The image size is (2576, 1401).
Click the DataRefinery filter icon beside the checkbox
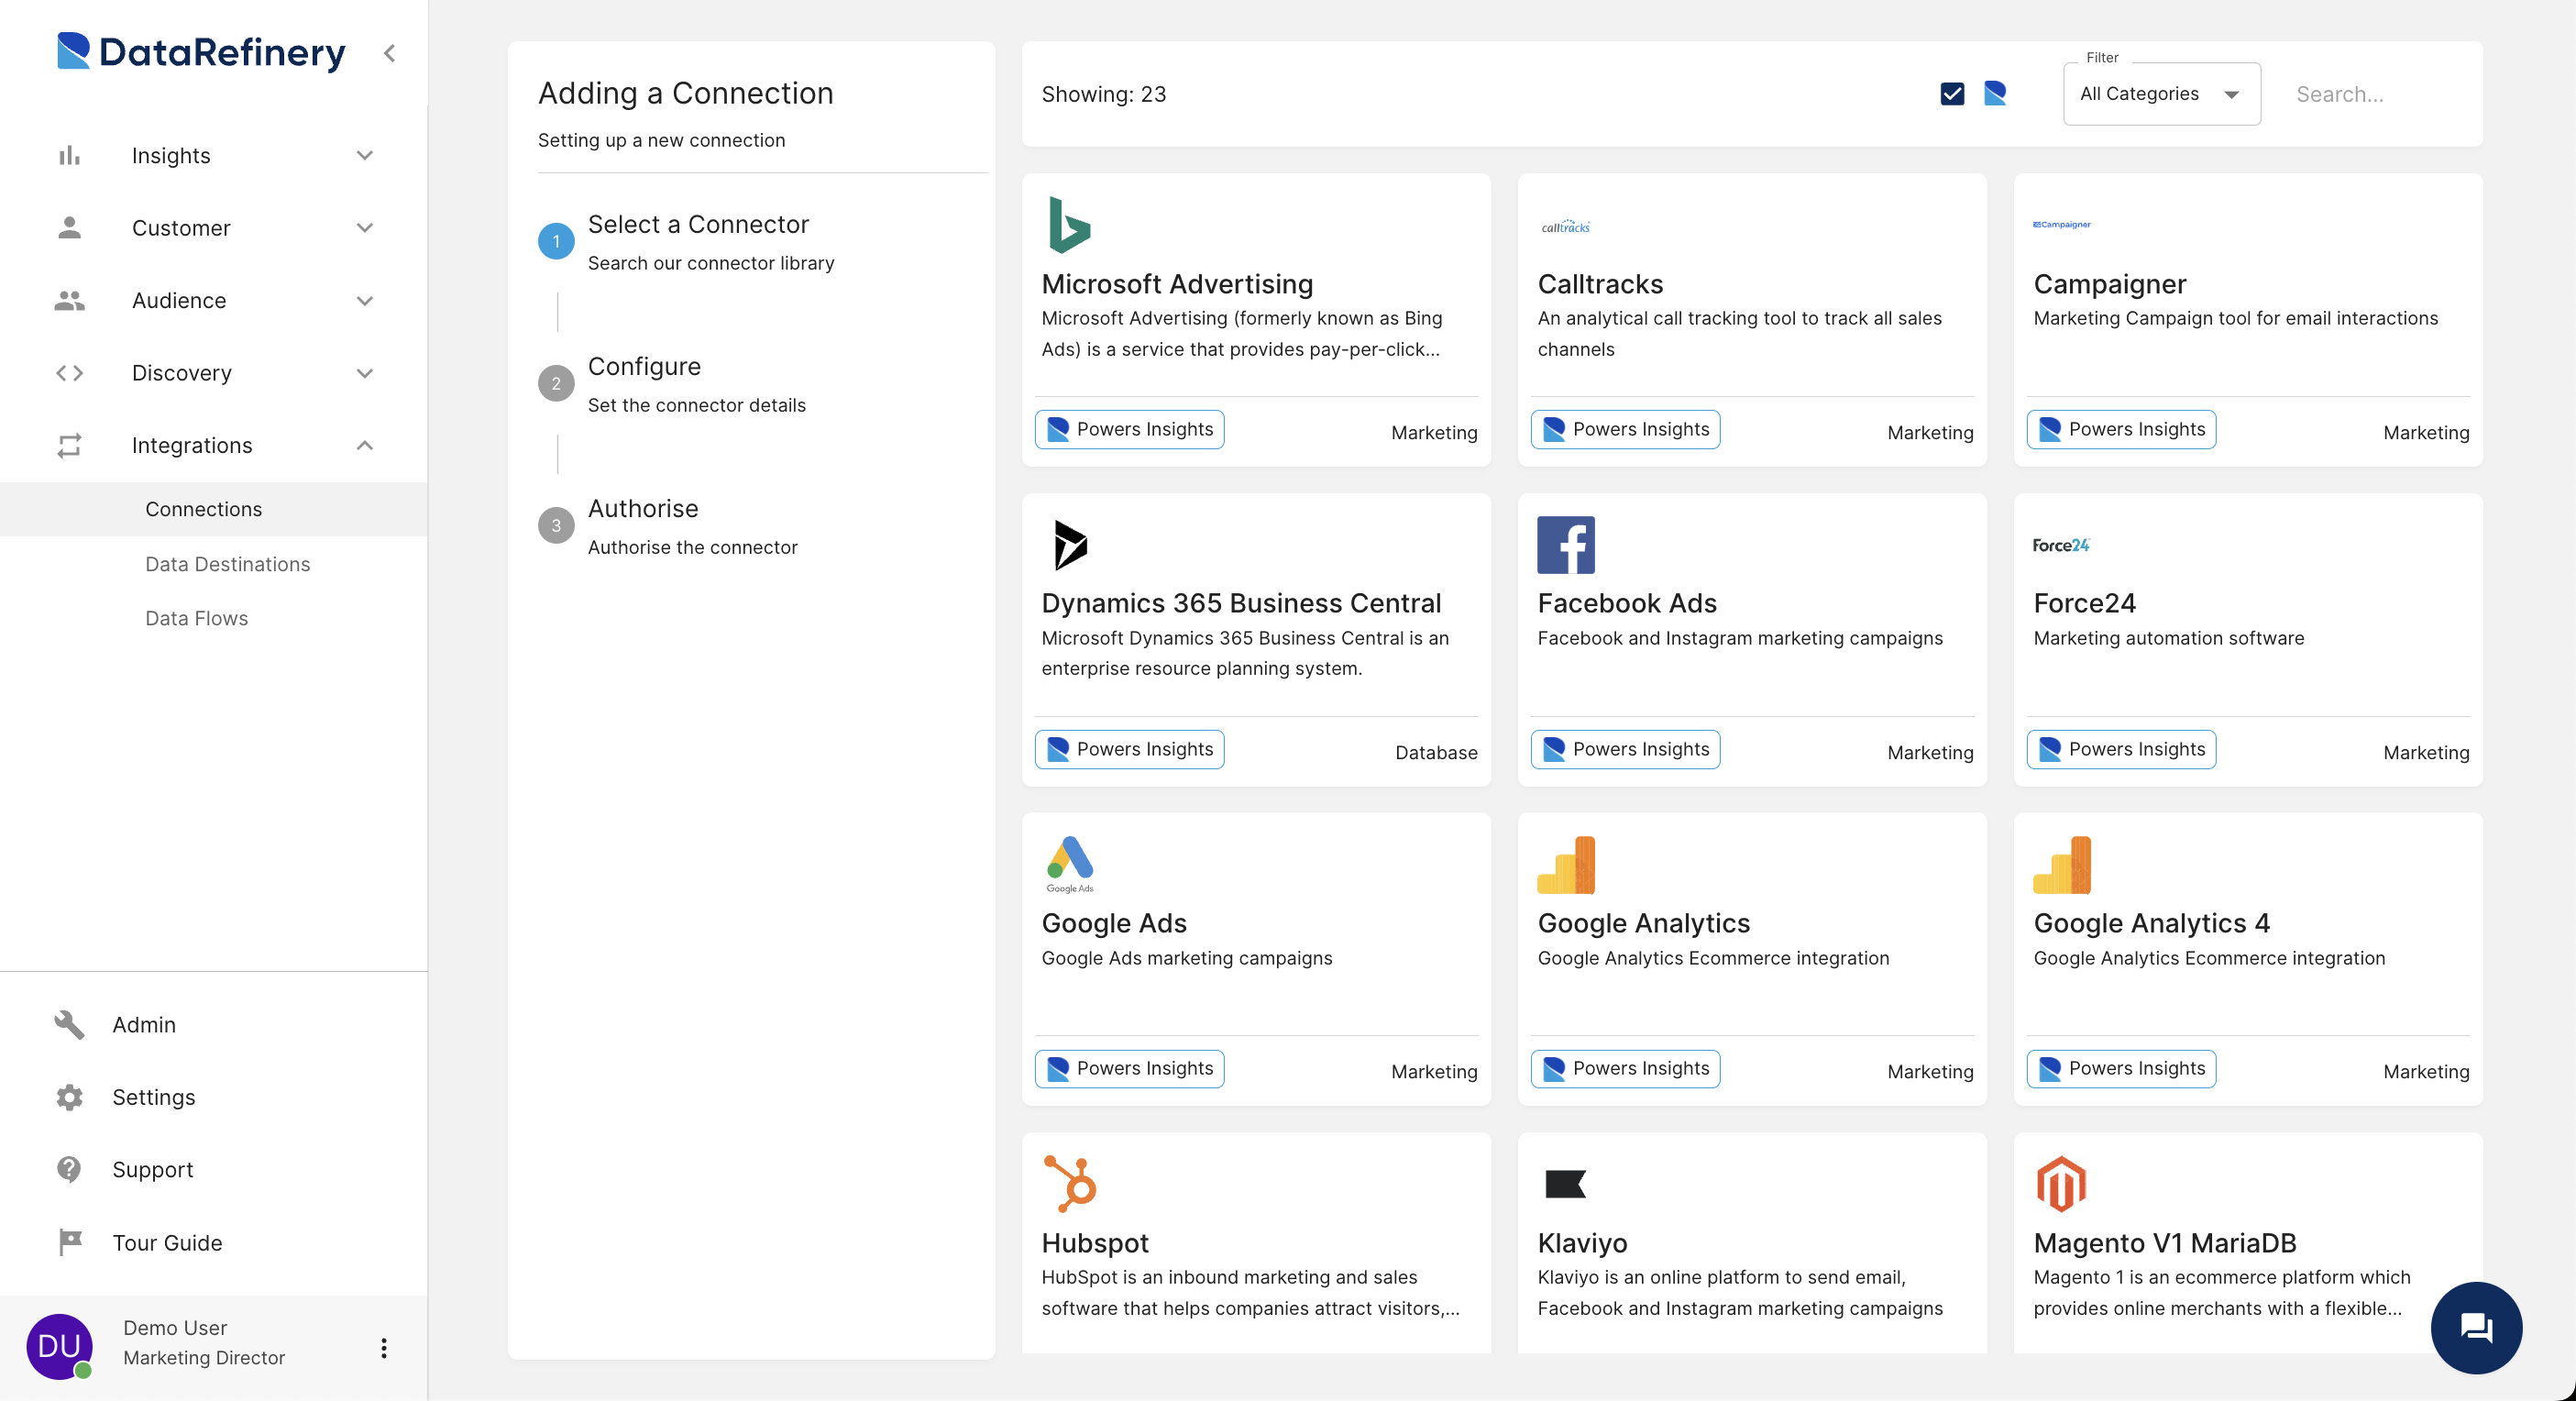point(1995,93)
